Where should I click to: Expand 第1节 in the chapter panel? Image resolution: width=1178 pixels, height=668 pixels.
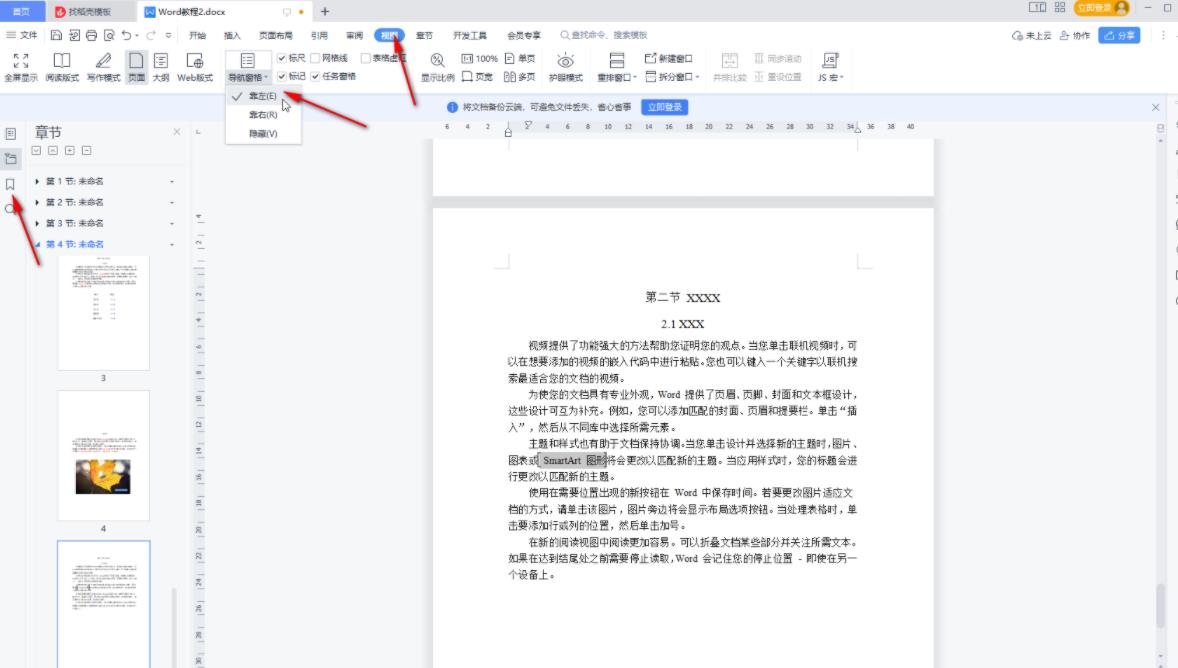[x=37, y=180]
